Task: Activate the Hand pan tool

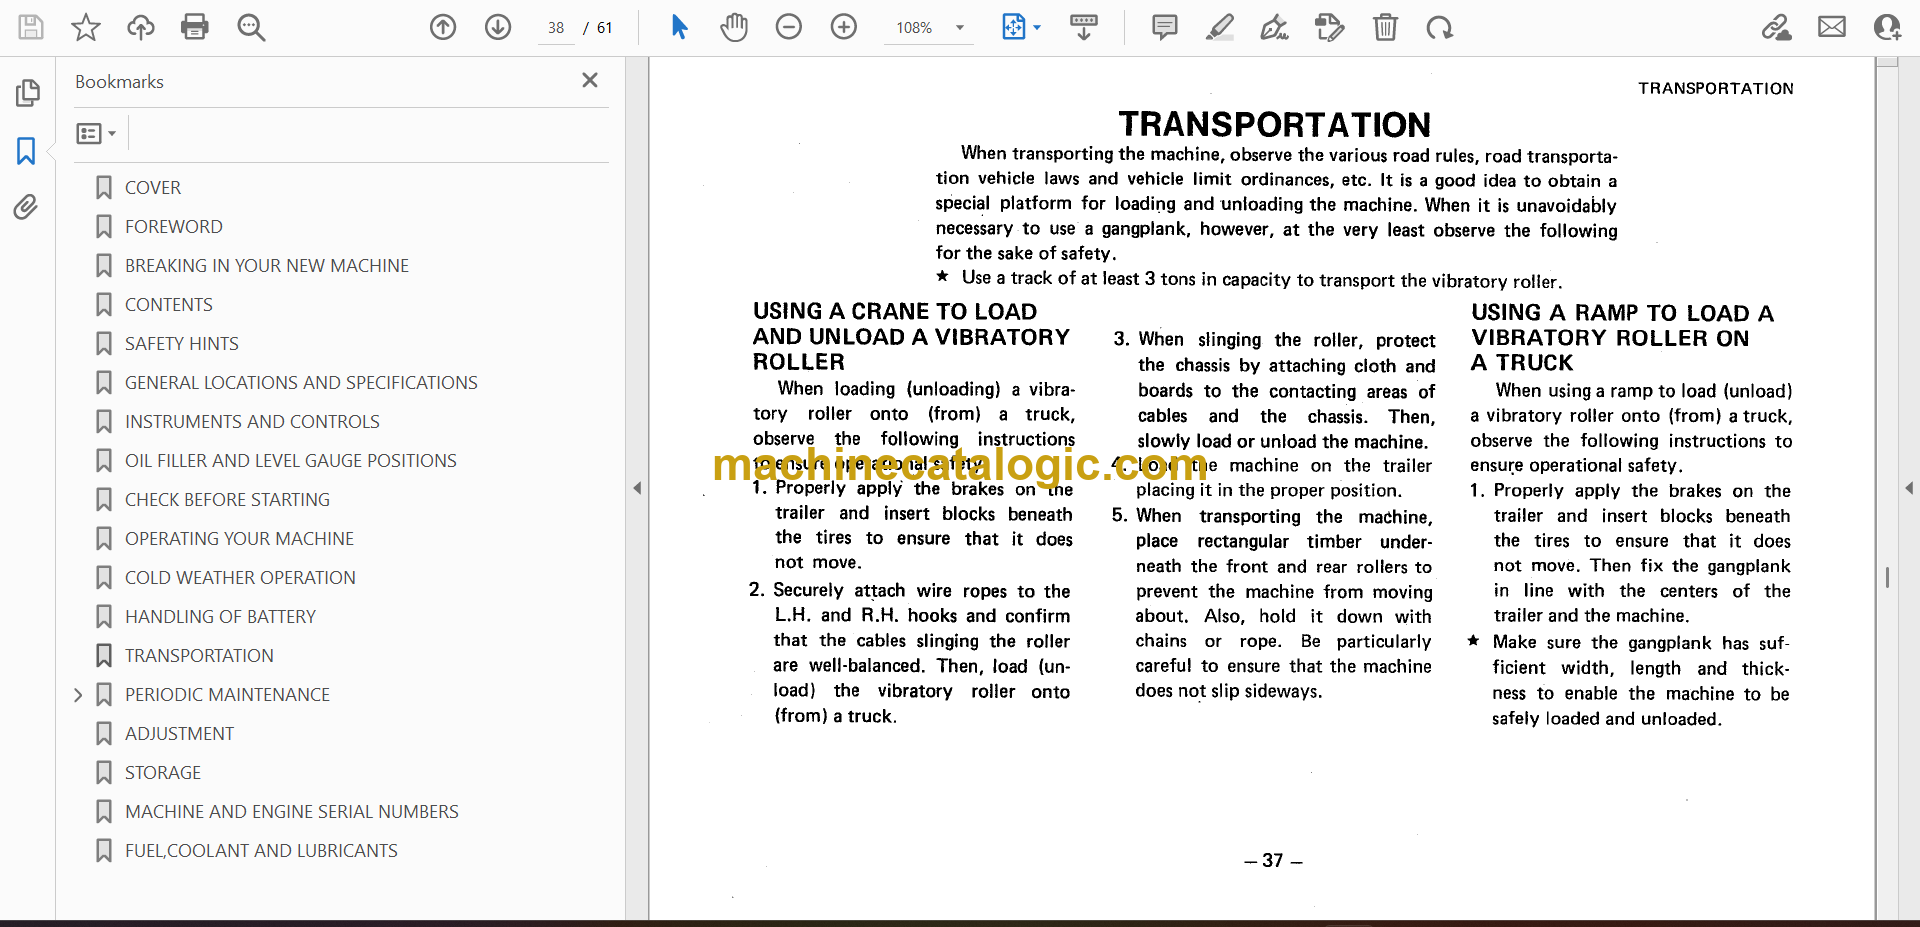Action: 734,27
